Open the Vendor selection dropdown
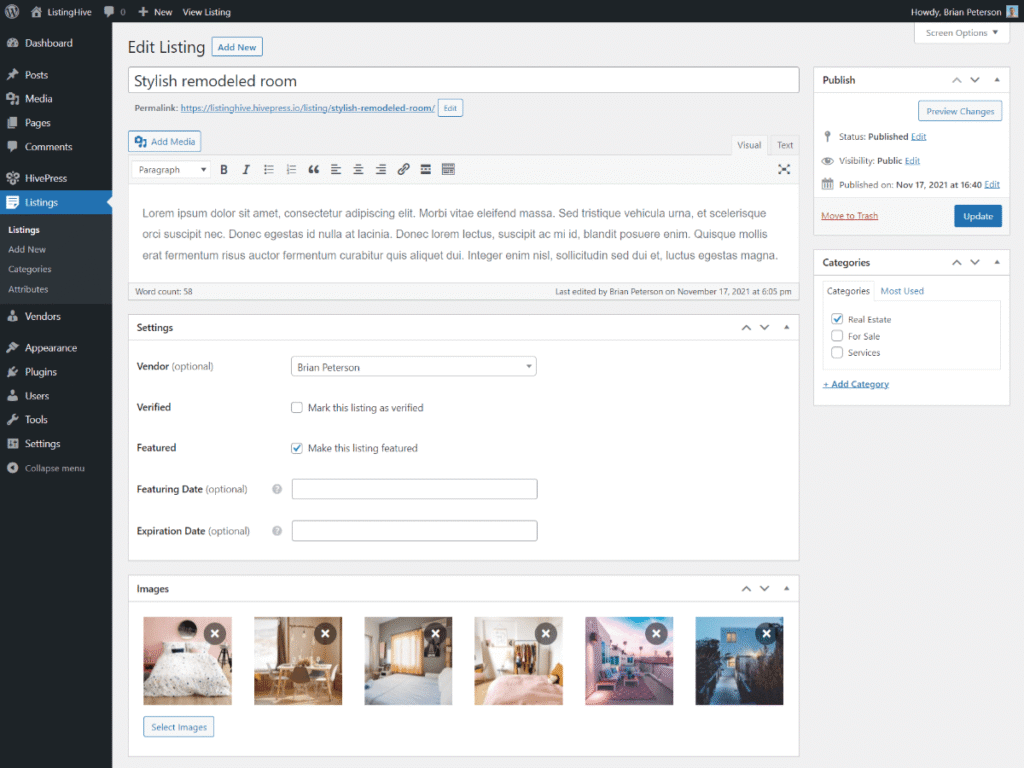 tap(413, 366)
